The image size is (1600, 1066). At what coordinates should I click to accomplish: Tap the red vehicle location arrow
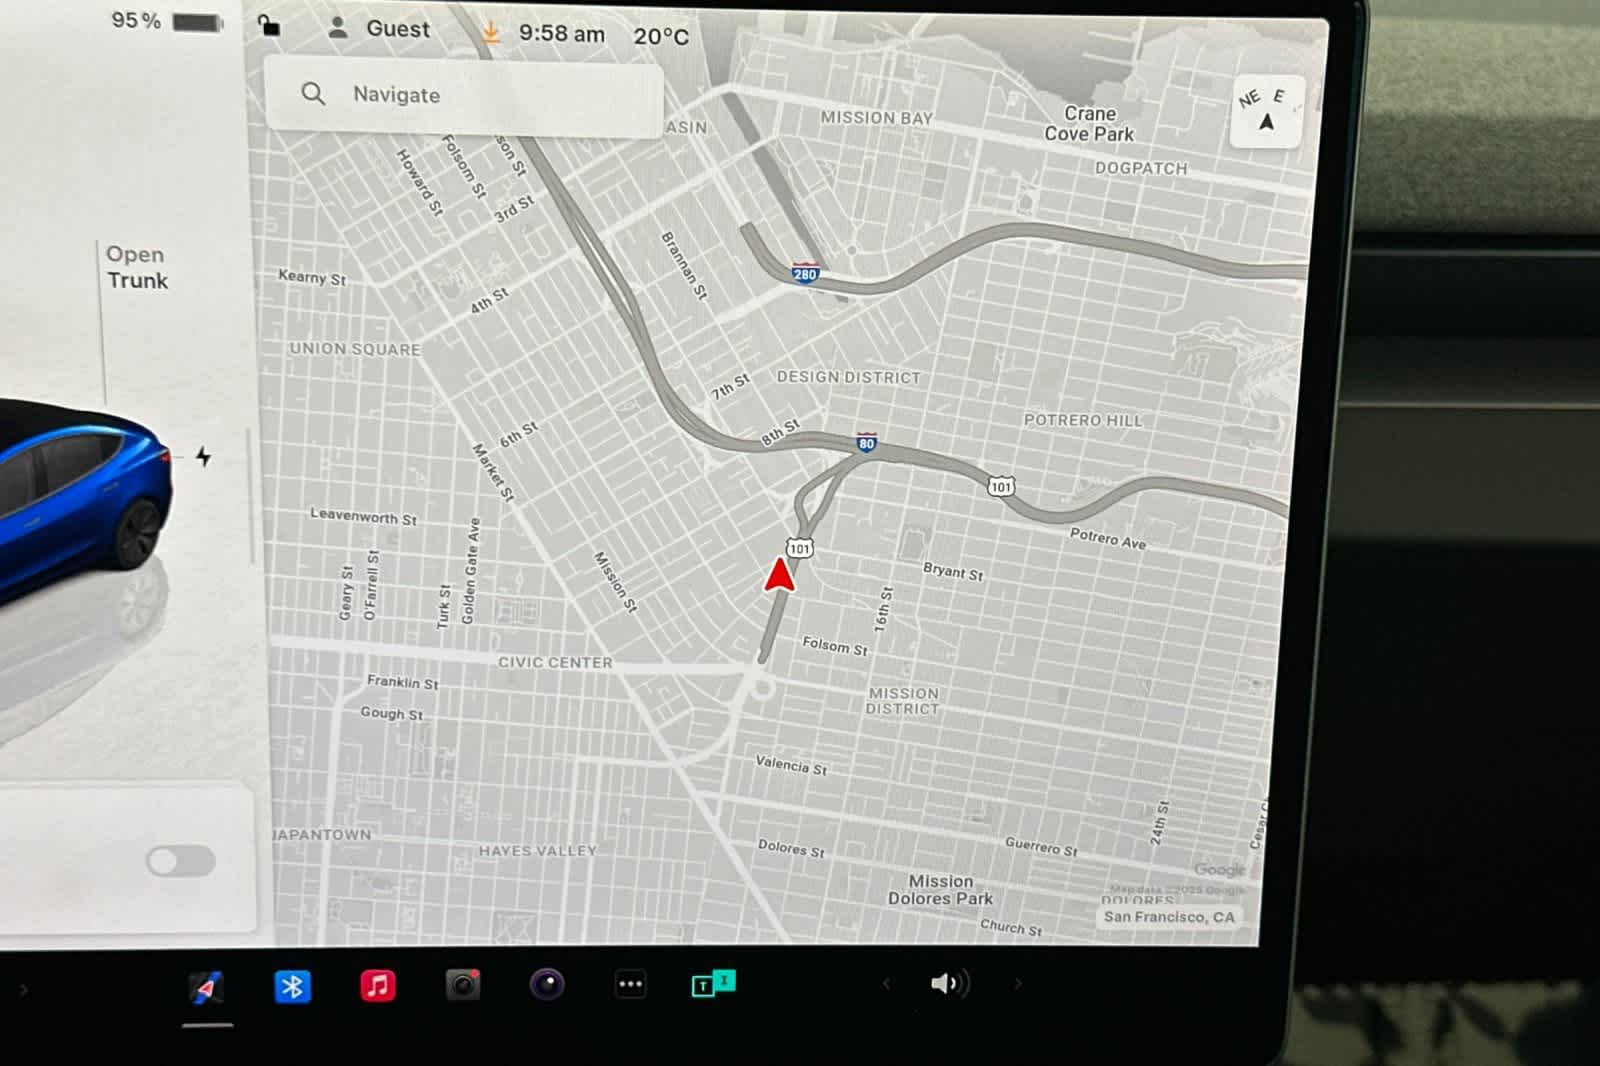780,574
